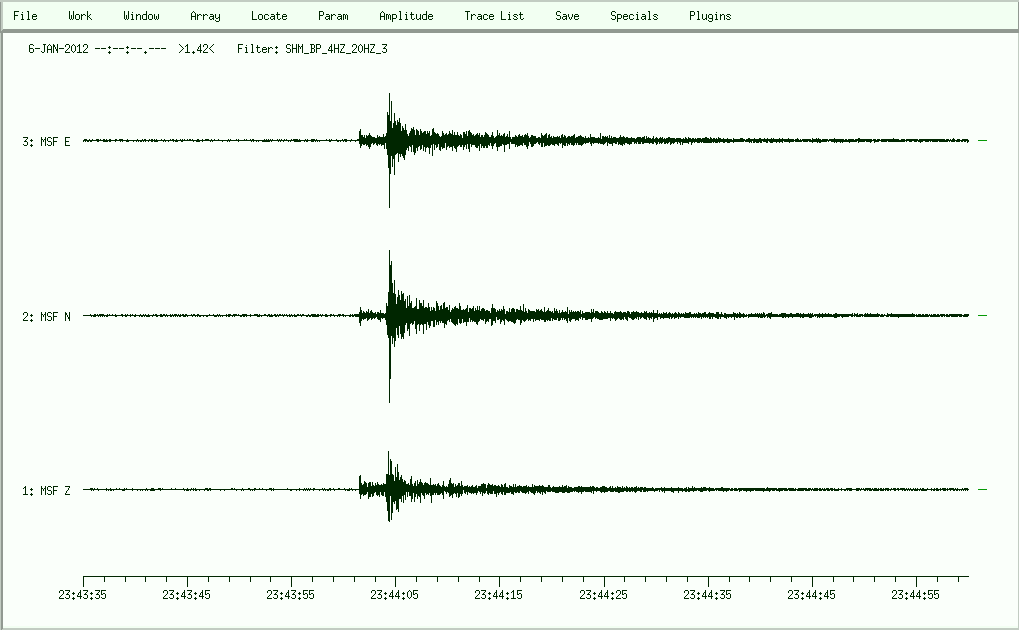1019x630 pixels.
Task: Click the >1.42< value in status line
Action: pos(196,48)
